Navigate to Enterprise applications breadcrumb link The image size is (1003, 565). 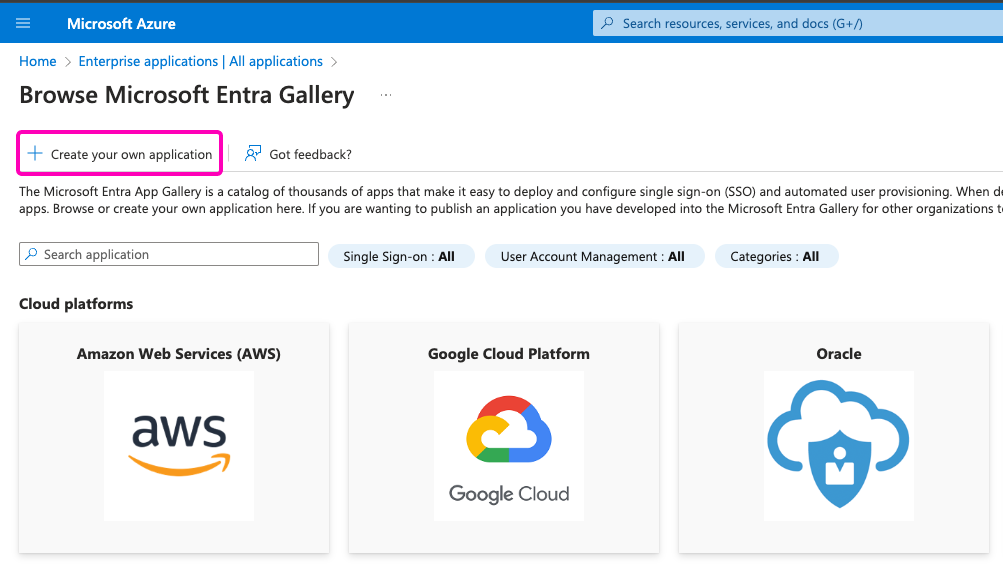[200, 62]
